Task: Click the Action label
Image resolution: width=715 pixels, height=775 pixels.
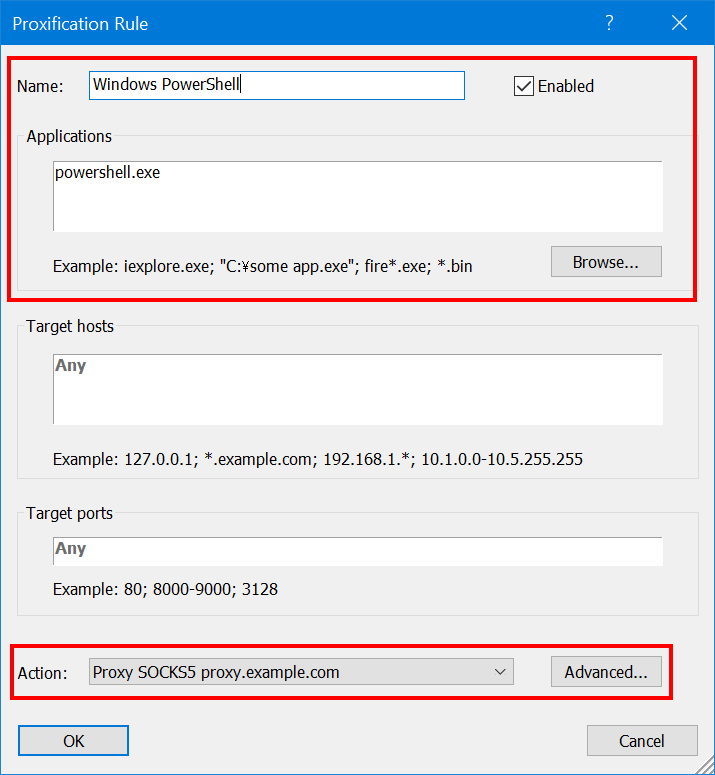Action: pos(42,673)
